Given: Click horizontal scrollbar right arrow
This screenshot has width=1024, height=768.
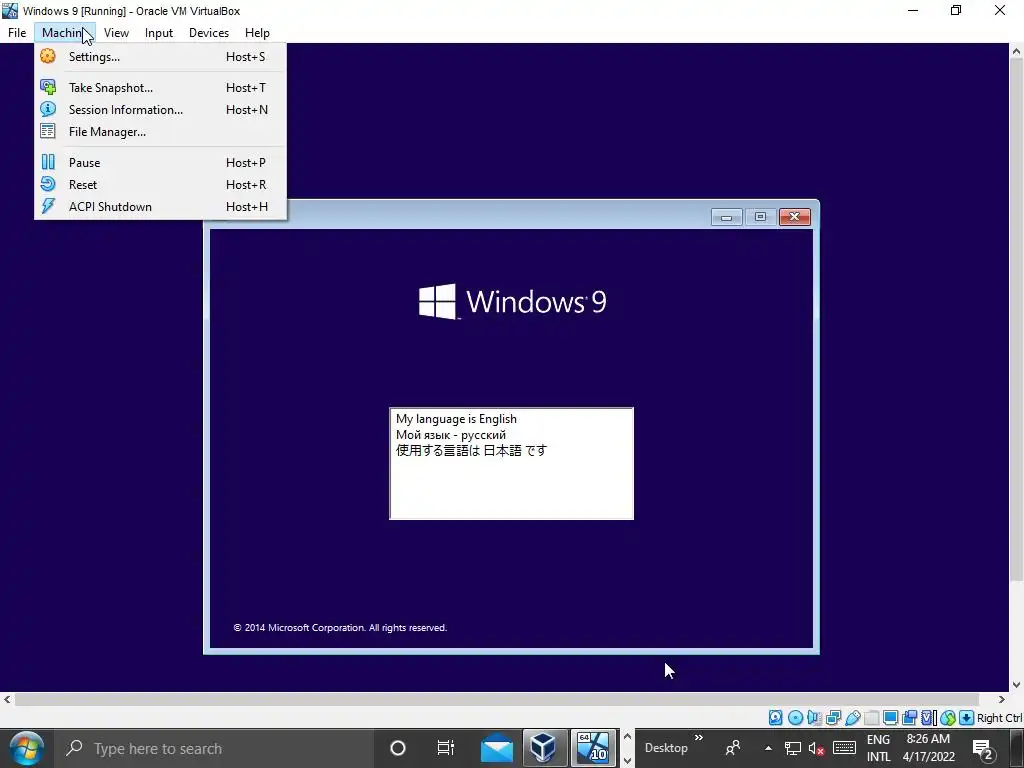Looking at the screenshot, I should (x=1002, y=699).
